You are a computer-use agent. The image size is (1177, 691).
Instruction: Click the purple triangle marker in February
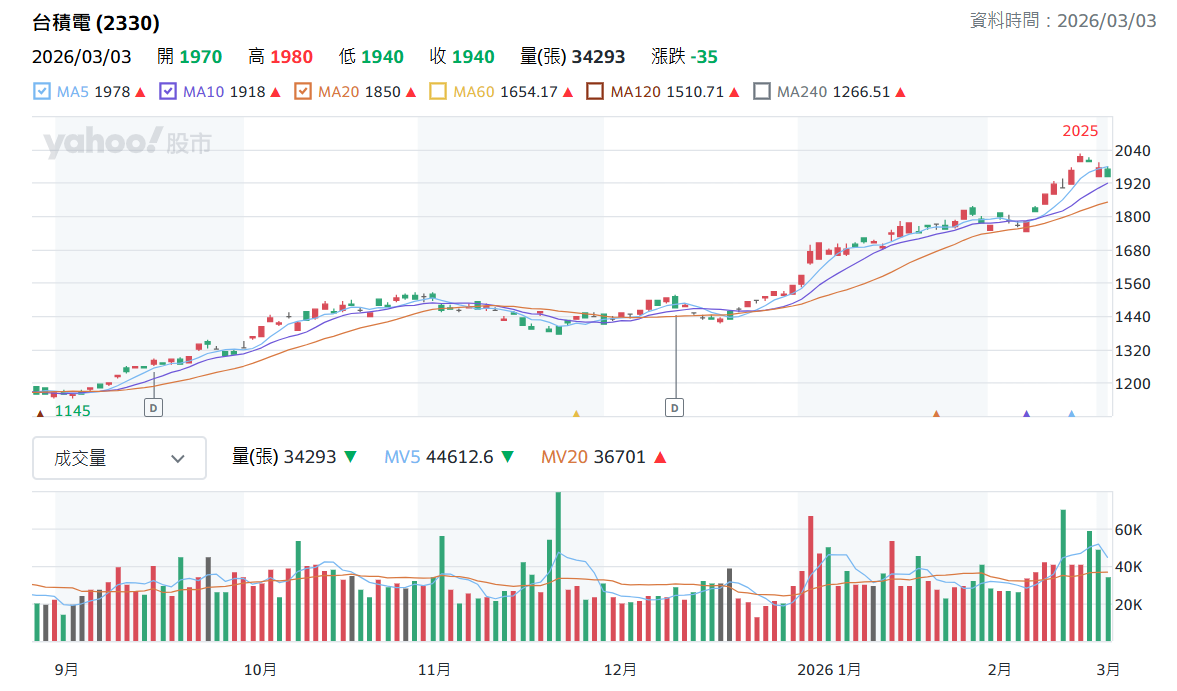(x=1026, y=413)
